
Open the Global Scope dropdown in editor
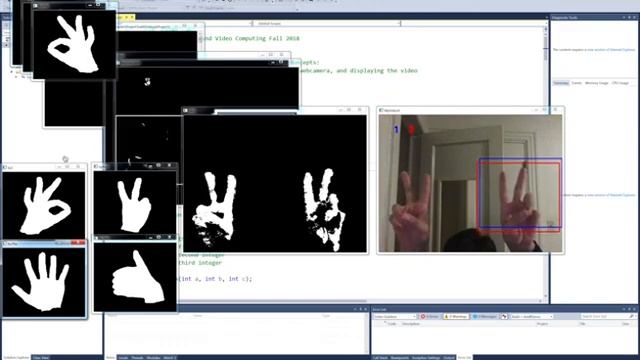[x=327, y=24]
